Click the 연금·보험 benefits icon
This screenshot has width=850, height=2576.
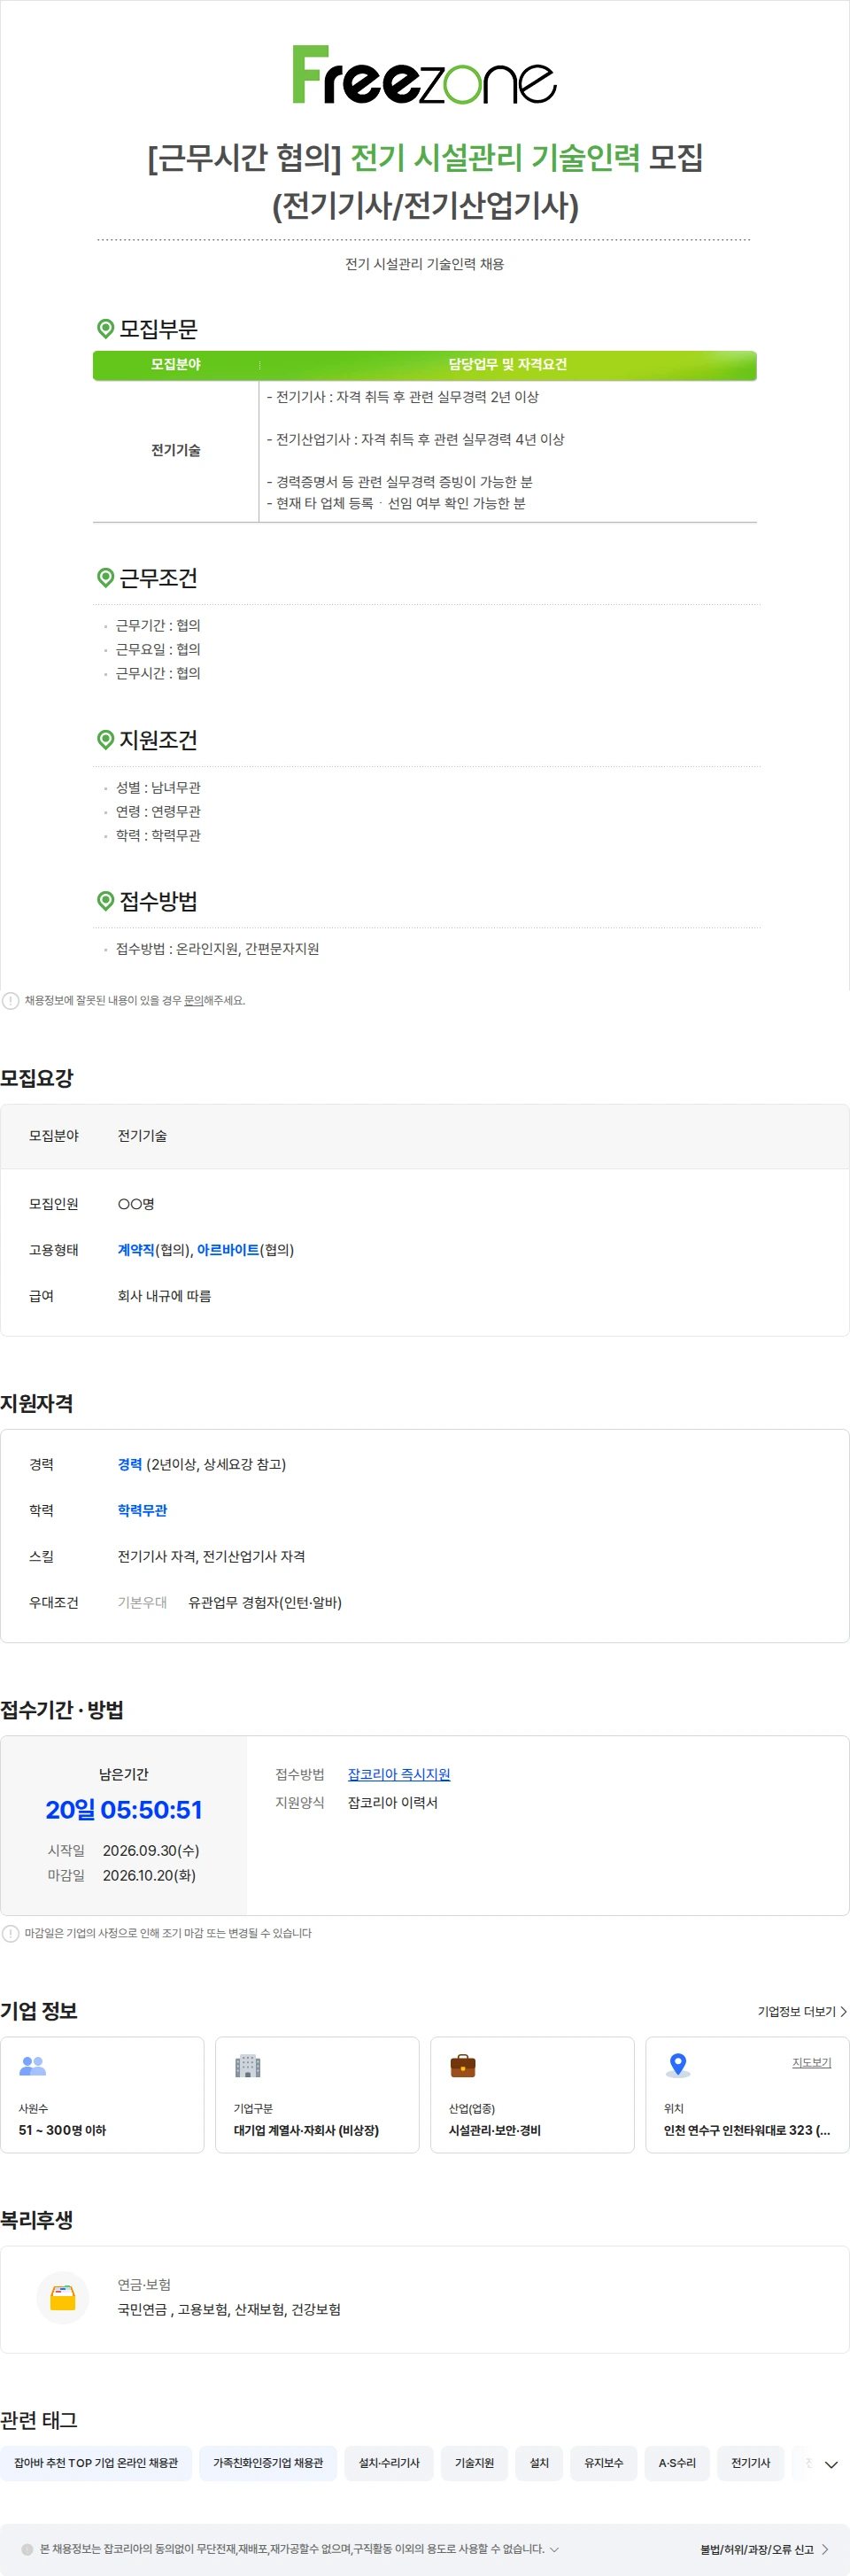63,2297
